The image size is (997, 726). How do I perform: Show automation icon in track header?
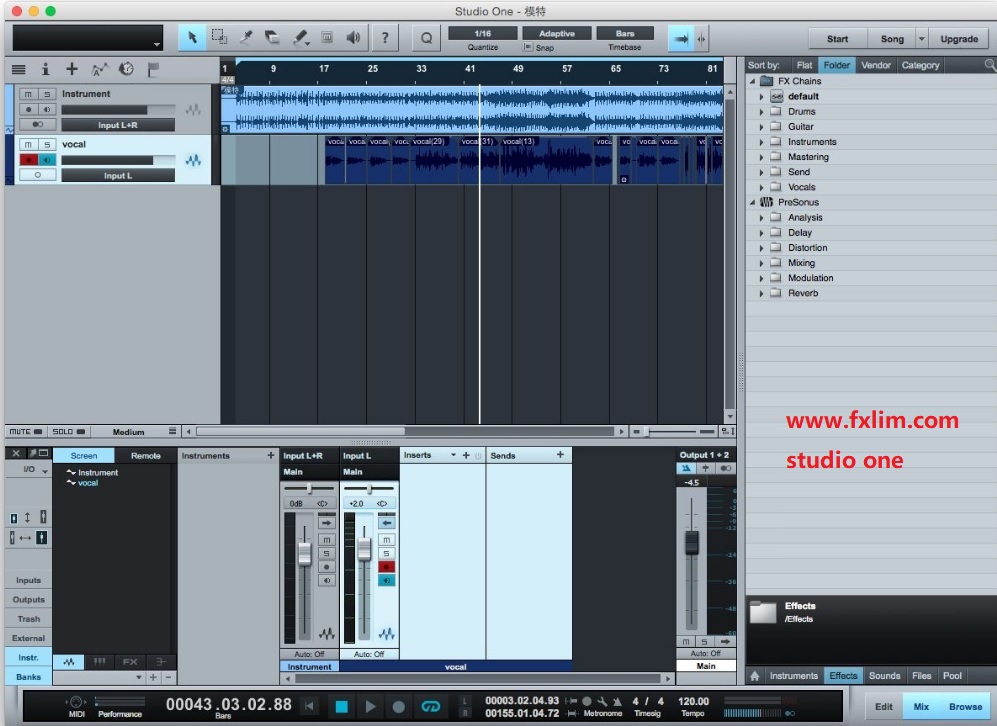click(x=99, y=69)
